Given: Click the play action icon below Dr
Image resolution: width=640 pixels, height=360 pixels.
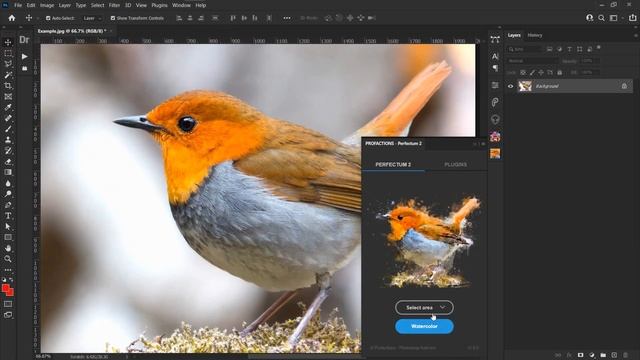Looking at the screenshot, I should 24,56.
